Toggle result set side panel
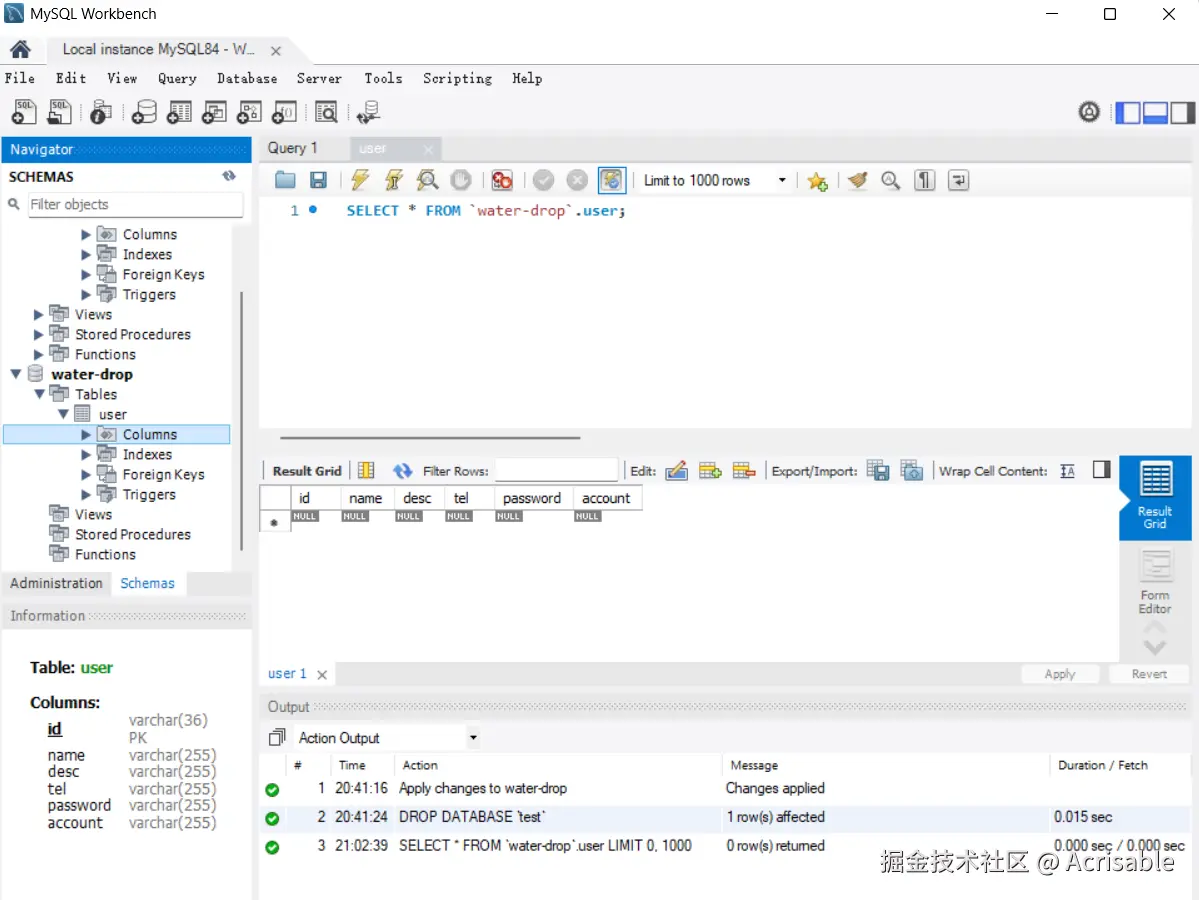The width and height of the screenshot is (1199, 900). point(1101,470)
